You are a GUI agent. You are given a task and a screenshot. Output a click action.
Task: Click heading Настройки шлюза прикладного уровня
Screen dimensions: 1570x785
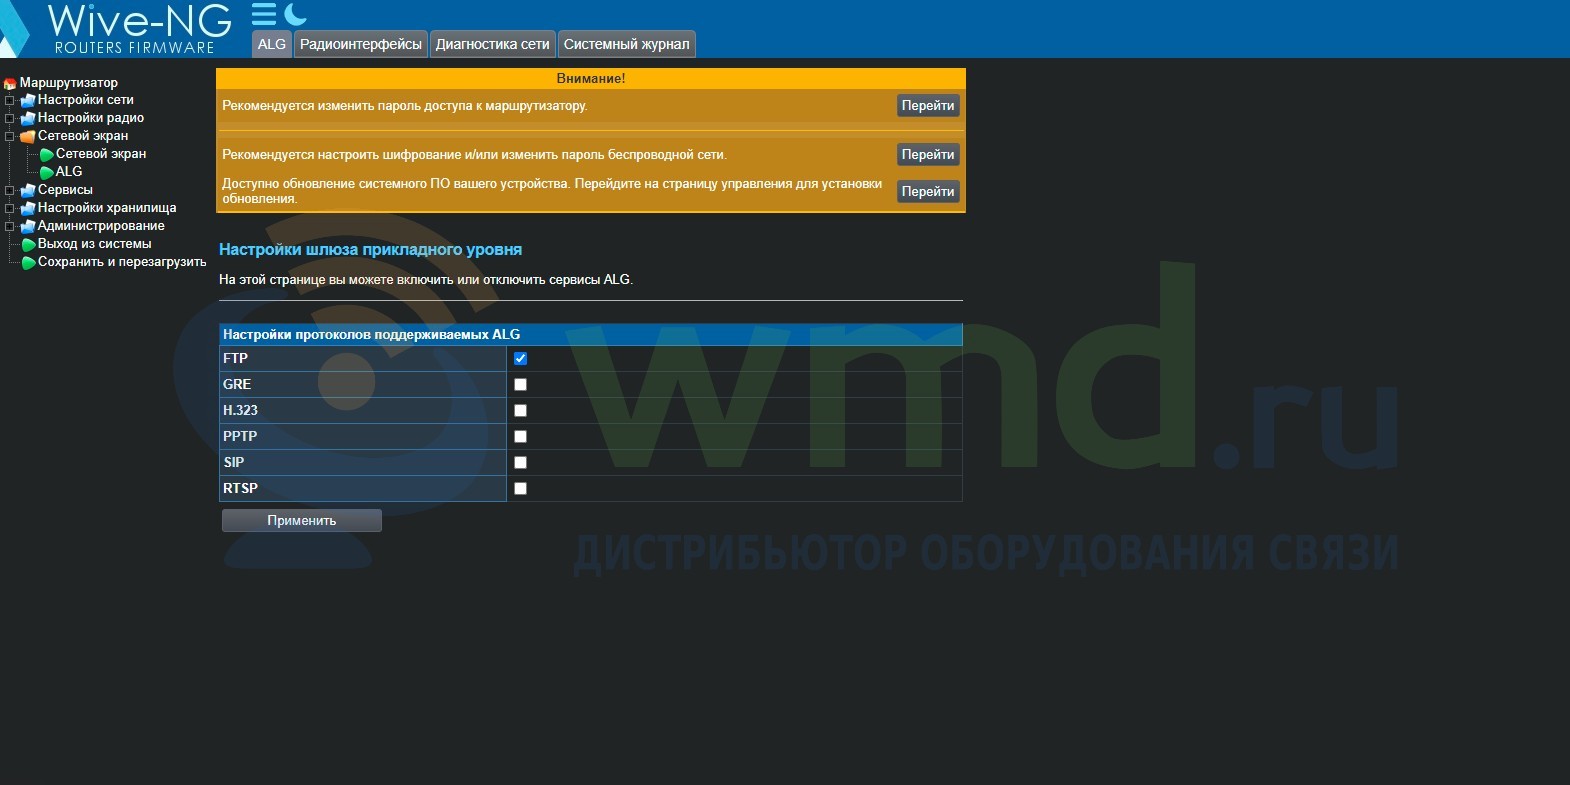370,250
